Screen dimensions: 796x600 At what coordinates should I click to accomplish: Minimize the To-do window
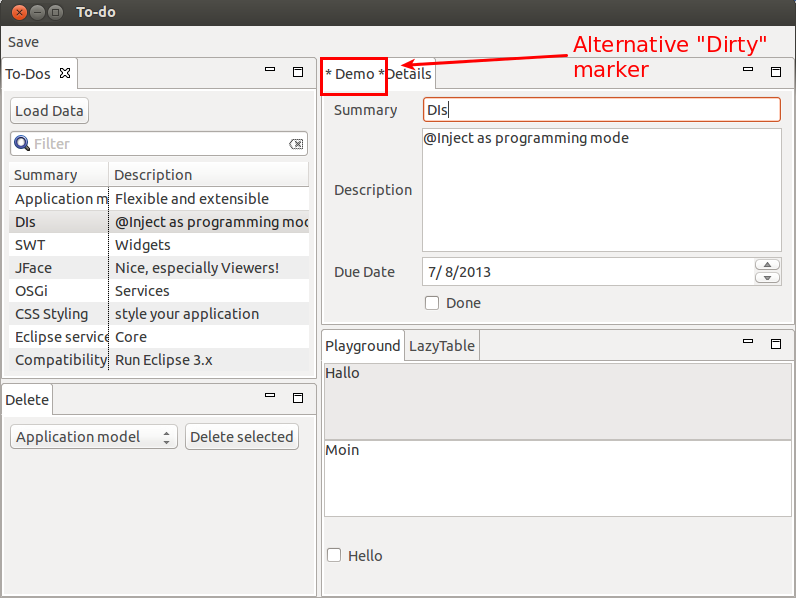point(38,12)
